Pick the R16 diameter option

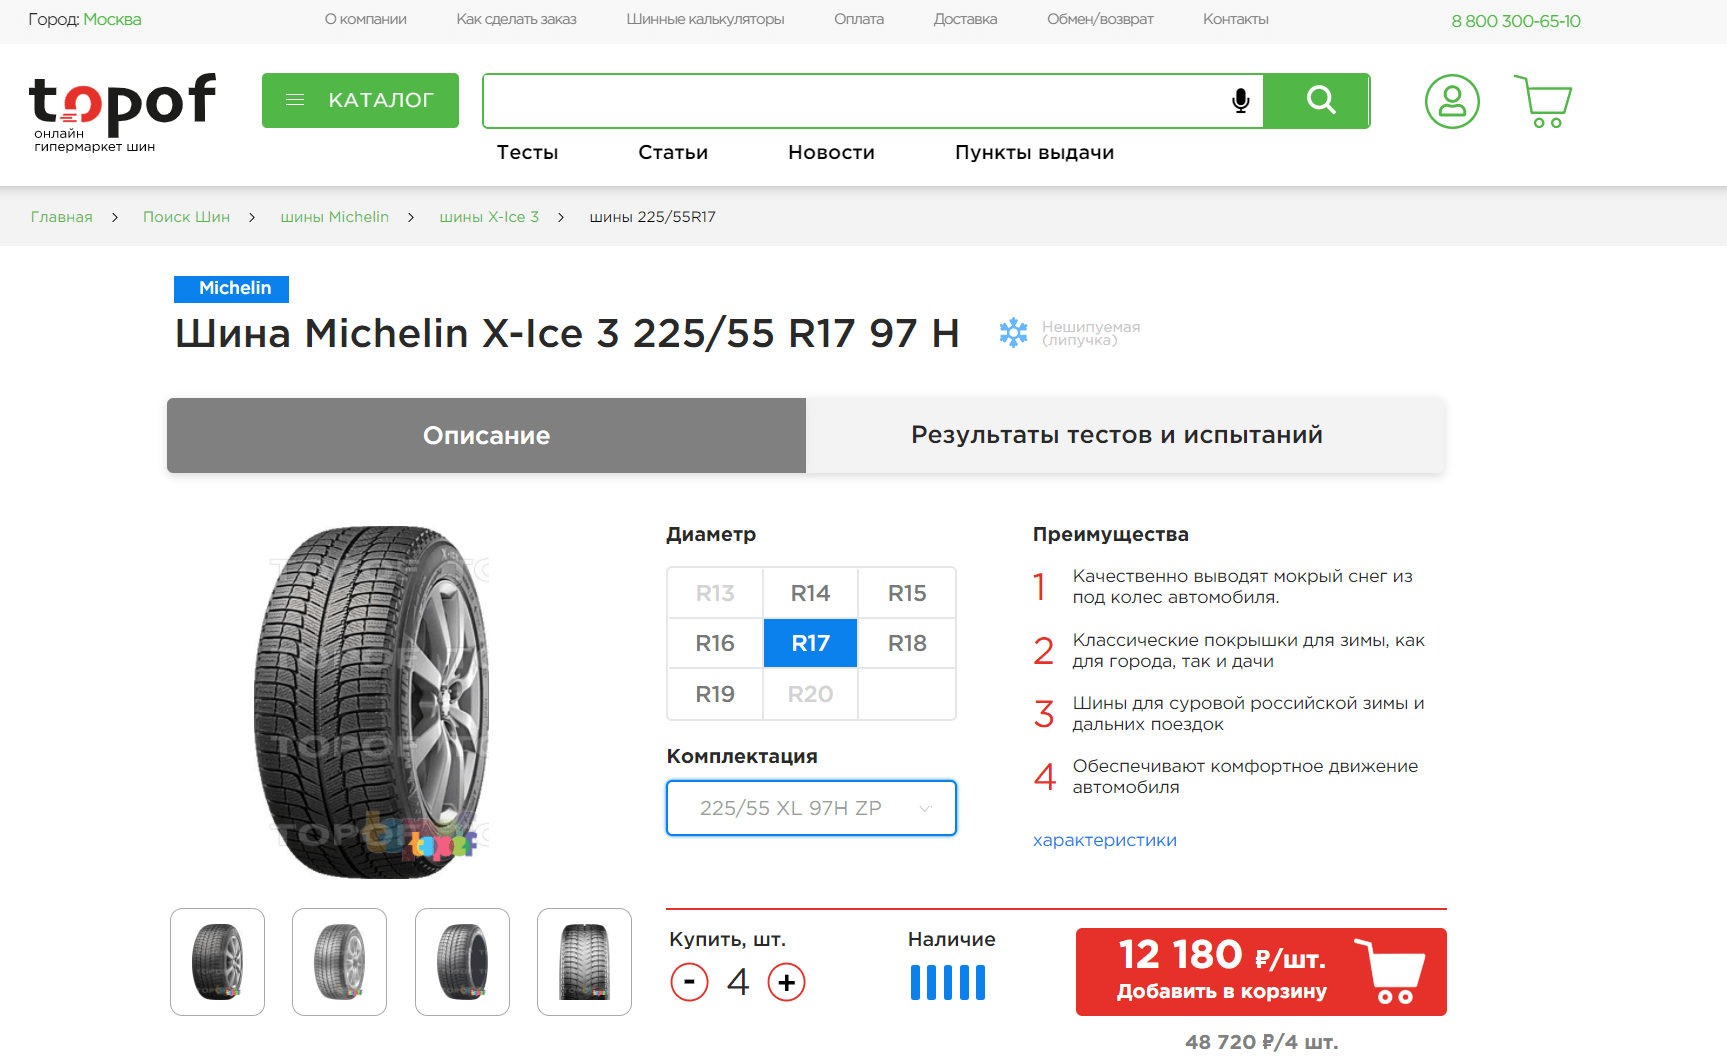tap(715, 643)
